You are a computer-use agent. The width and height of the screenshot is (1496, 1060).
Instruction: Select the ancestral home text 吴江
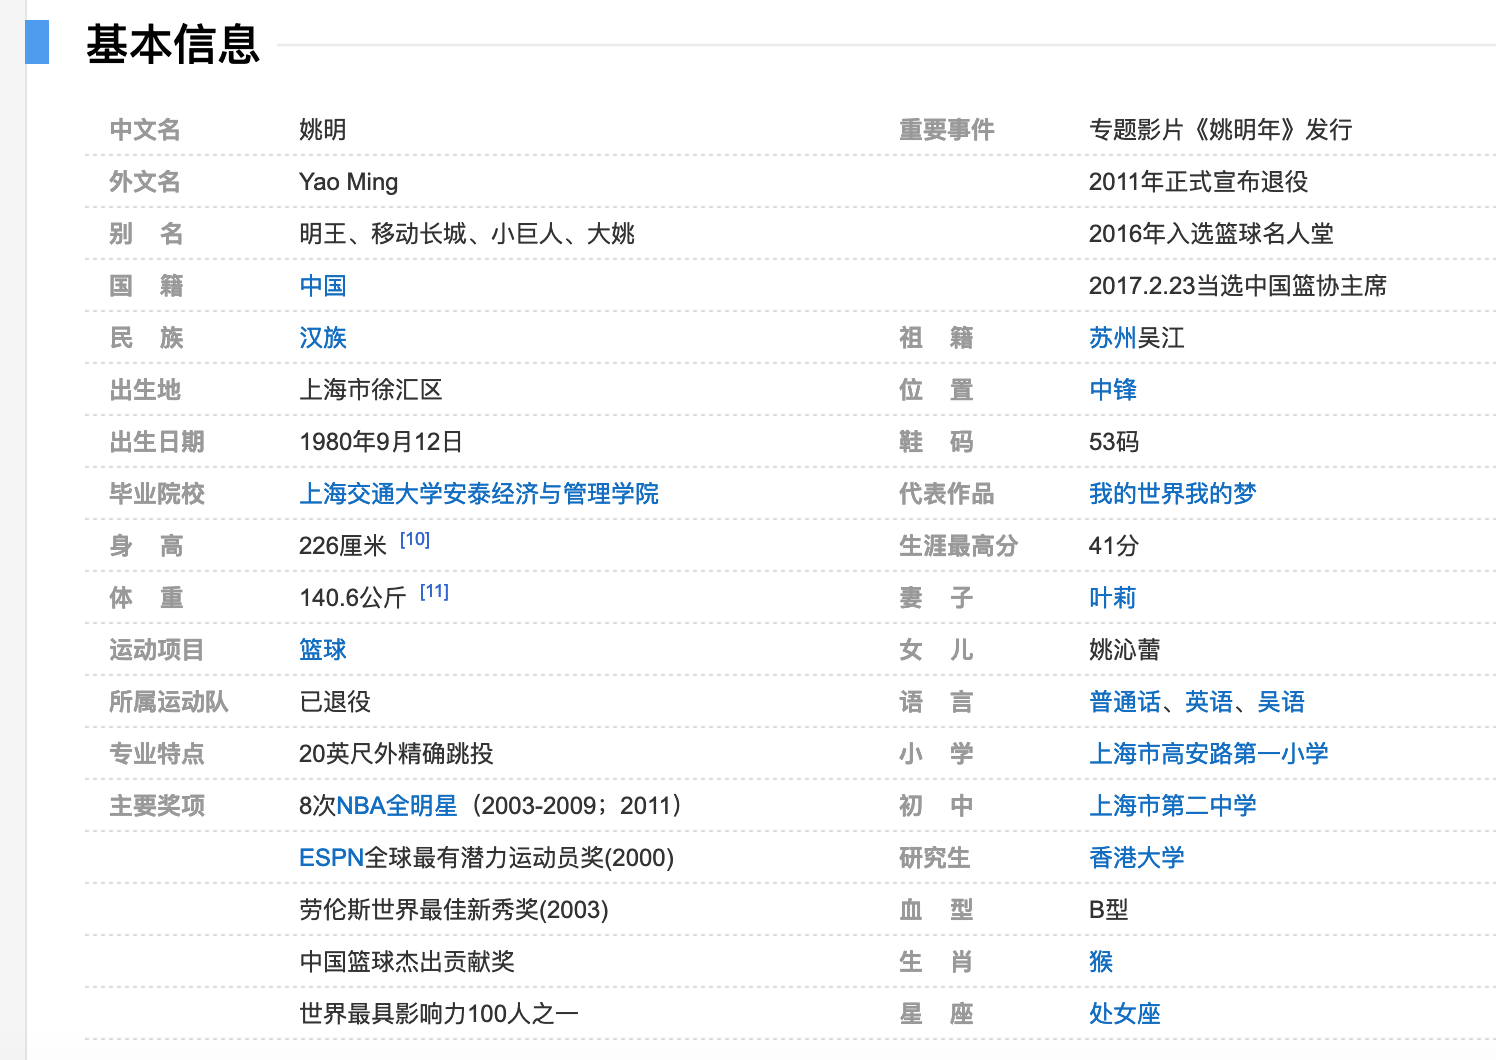click(1161, 338)
